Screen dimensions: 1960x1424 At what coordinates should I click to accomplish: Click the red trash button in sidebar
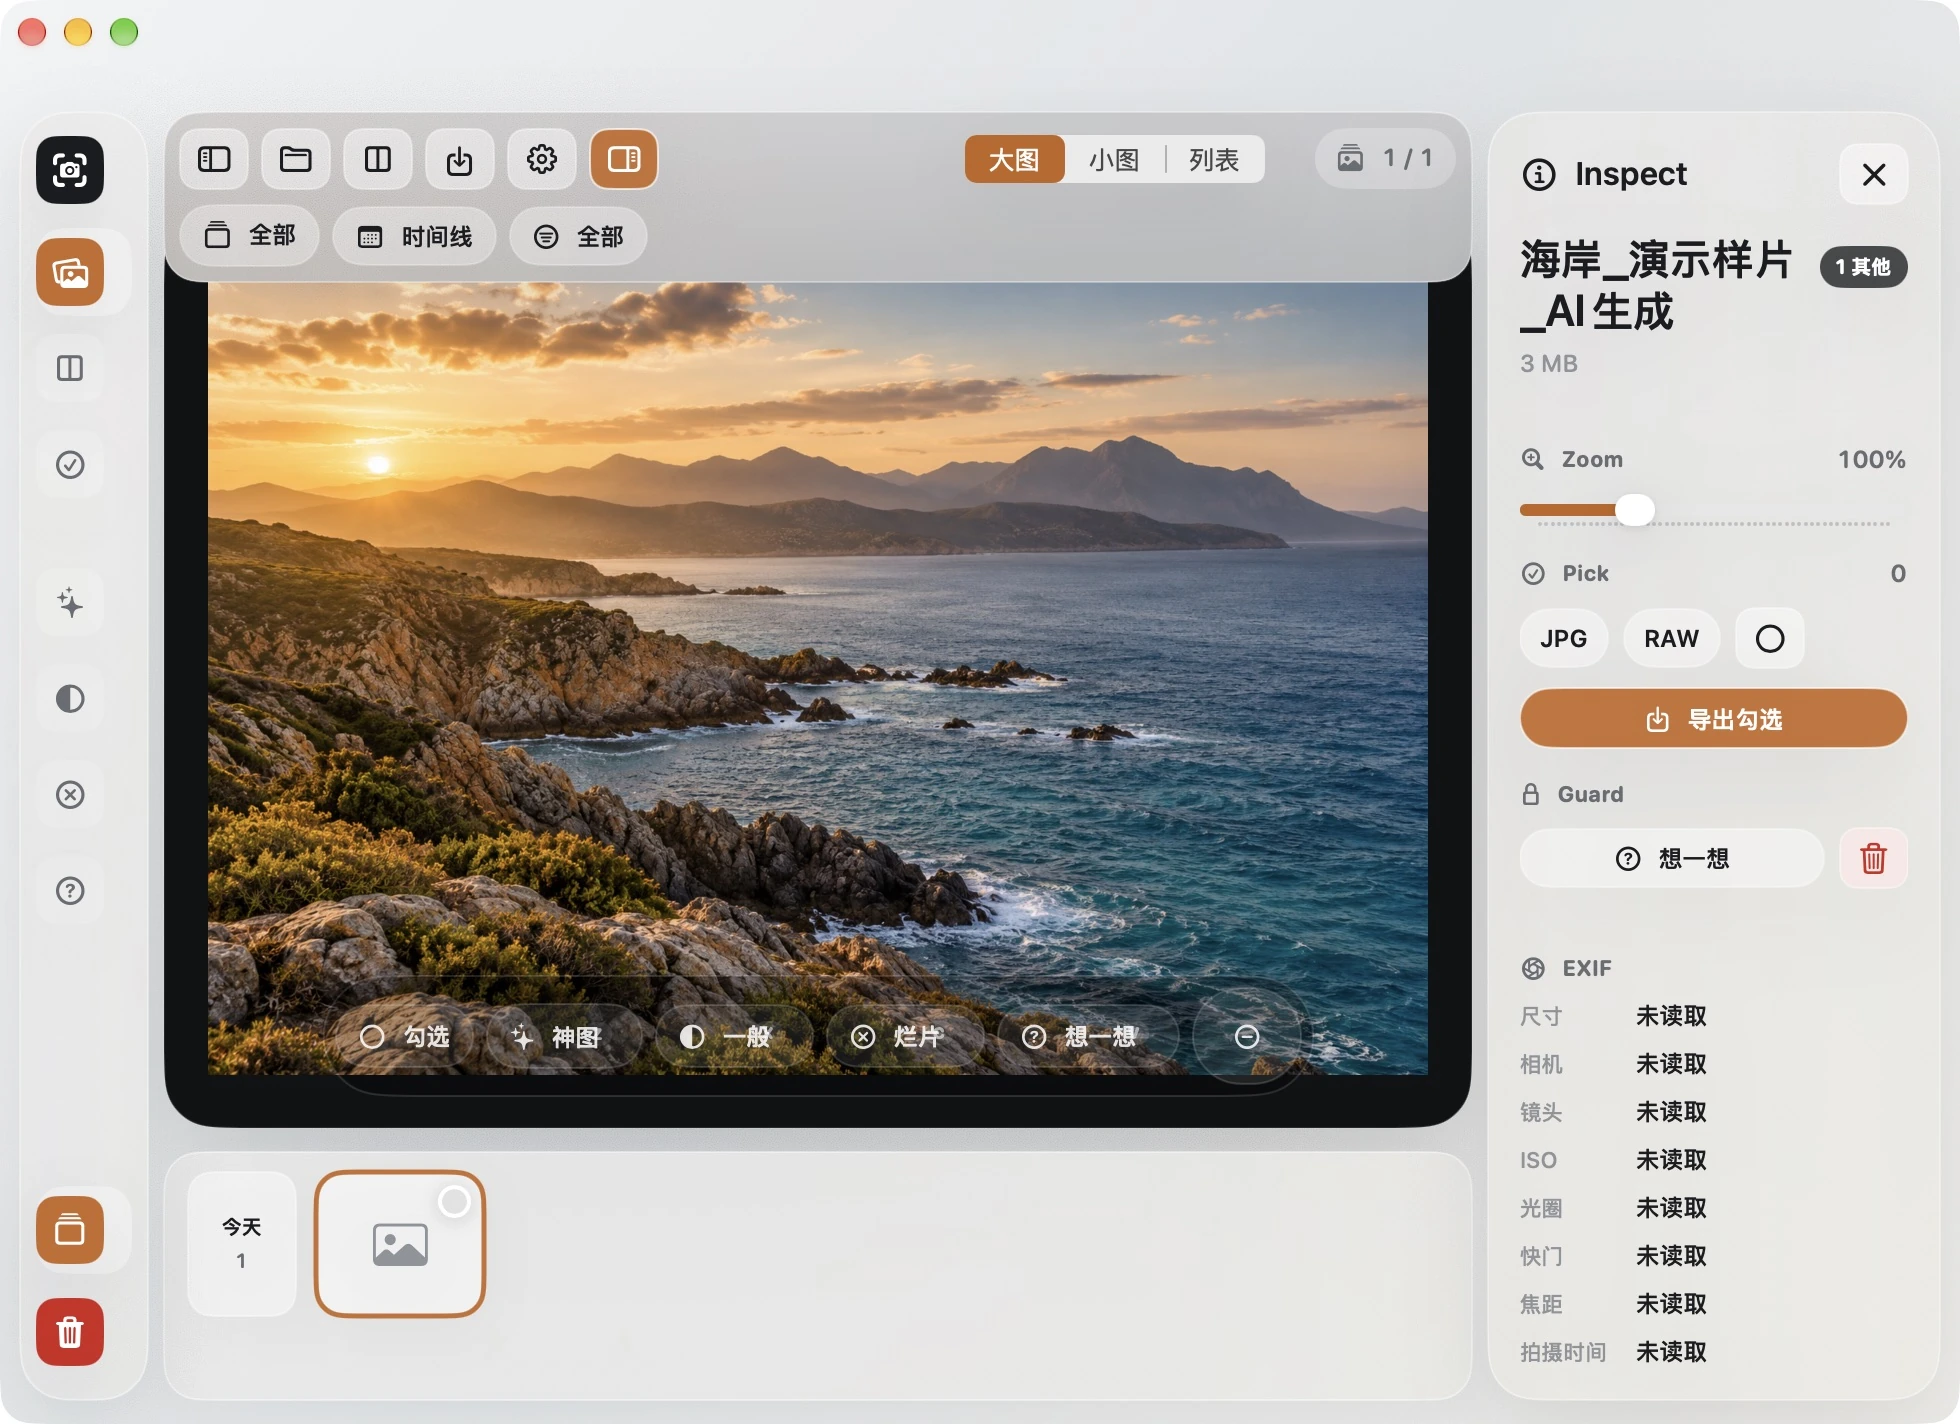[70, 1332]
